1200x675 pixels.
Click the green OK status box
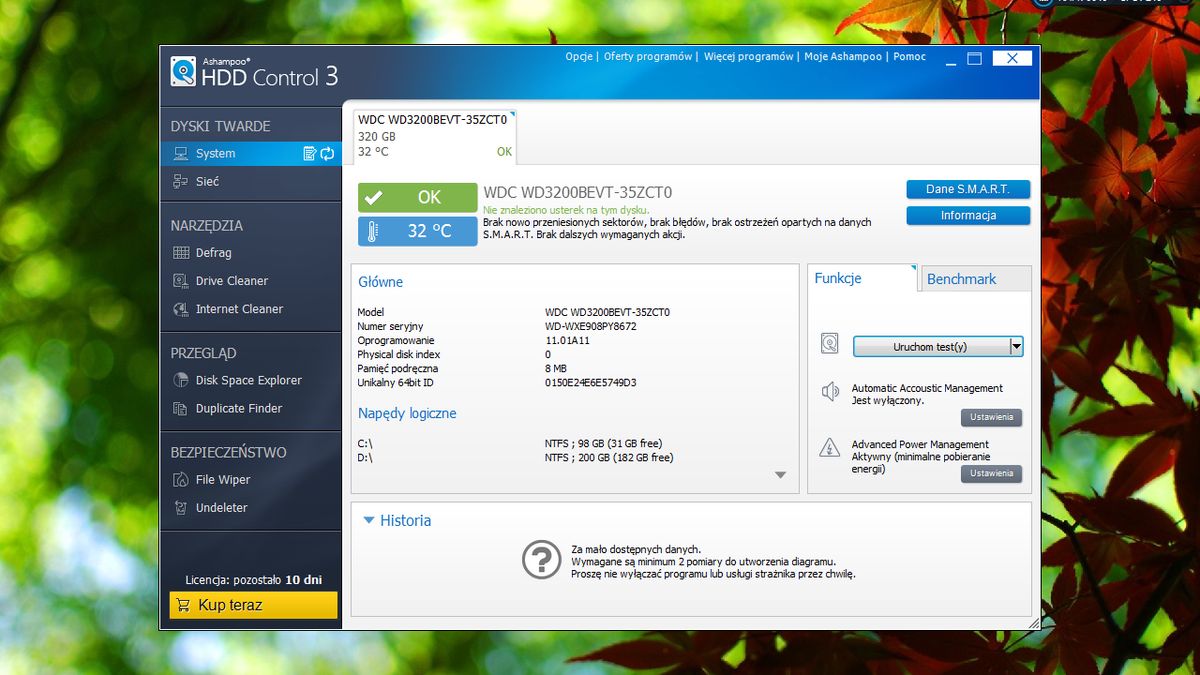(418, 198)
